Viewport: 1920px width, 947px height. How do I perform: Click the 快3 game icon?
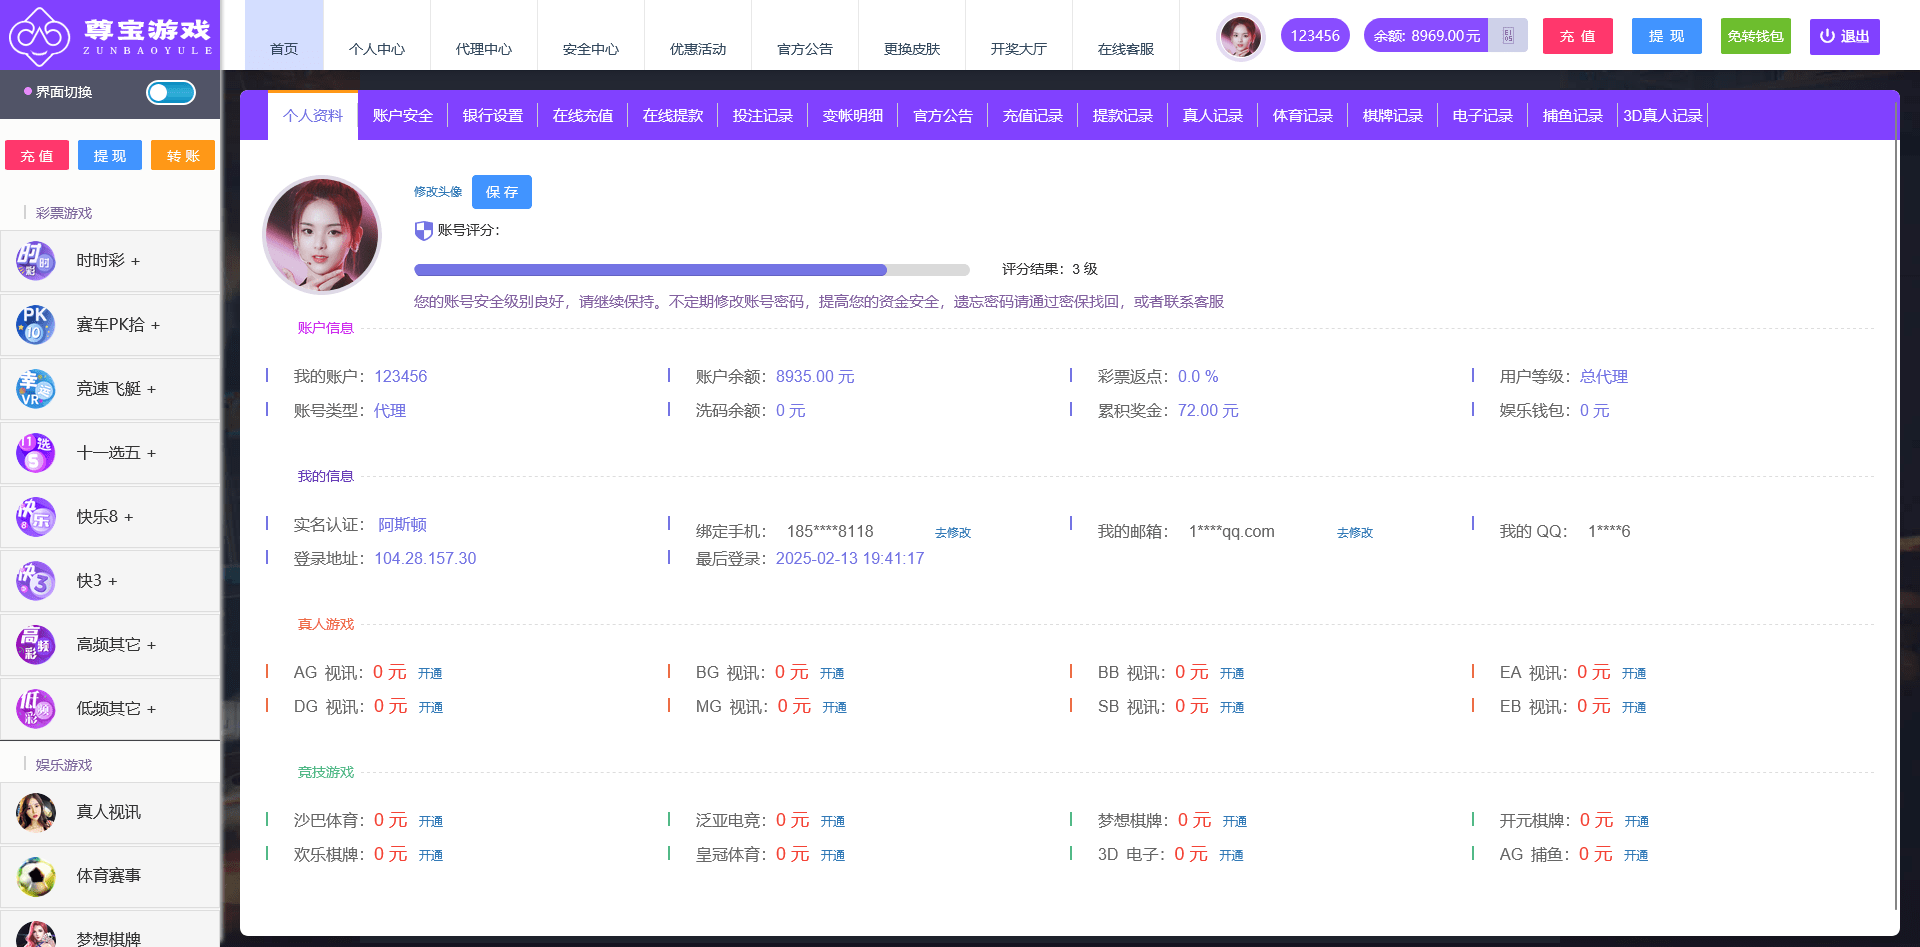point(35,581)
